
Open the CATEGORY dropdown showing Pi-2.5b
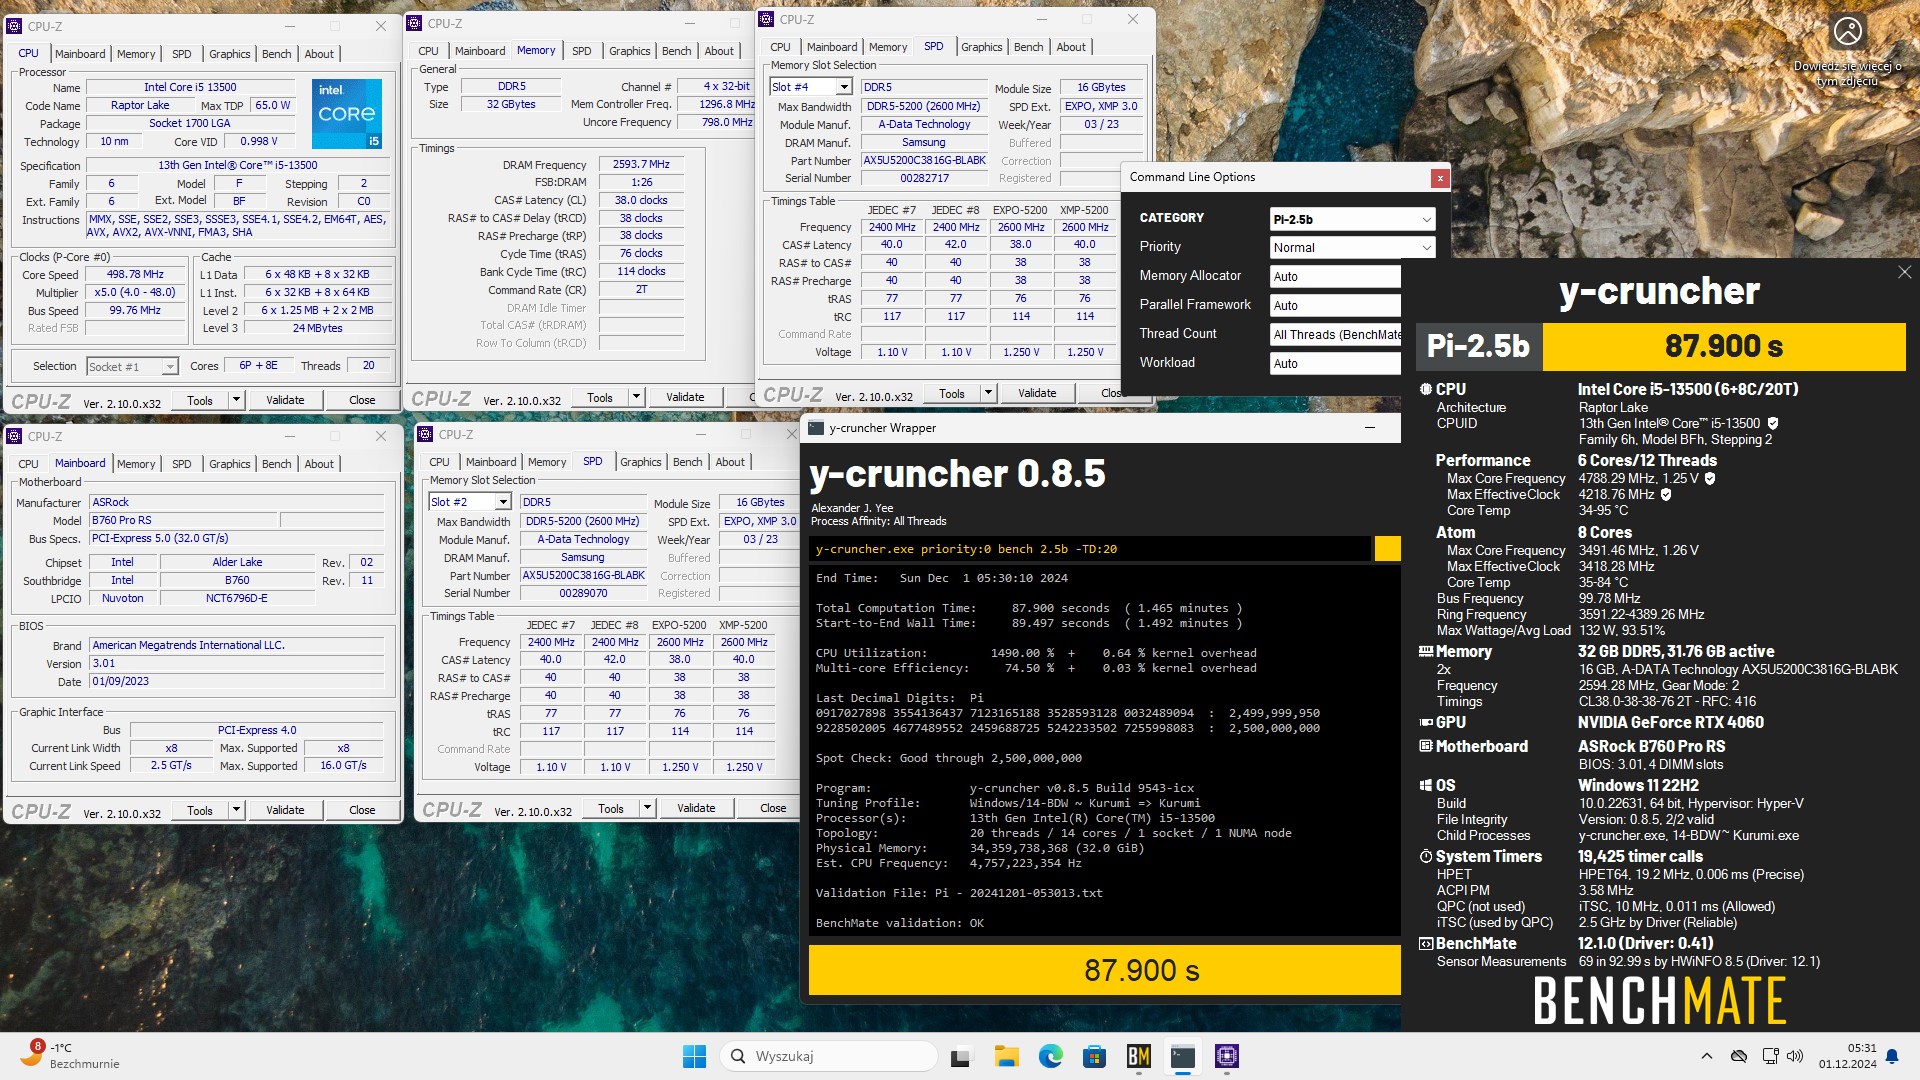coord(1352,219)
